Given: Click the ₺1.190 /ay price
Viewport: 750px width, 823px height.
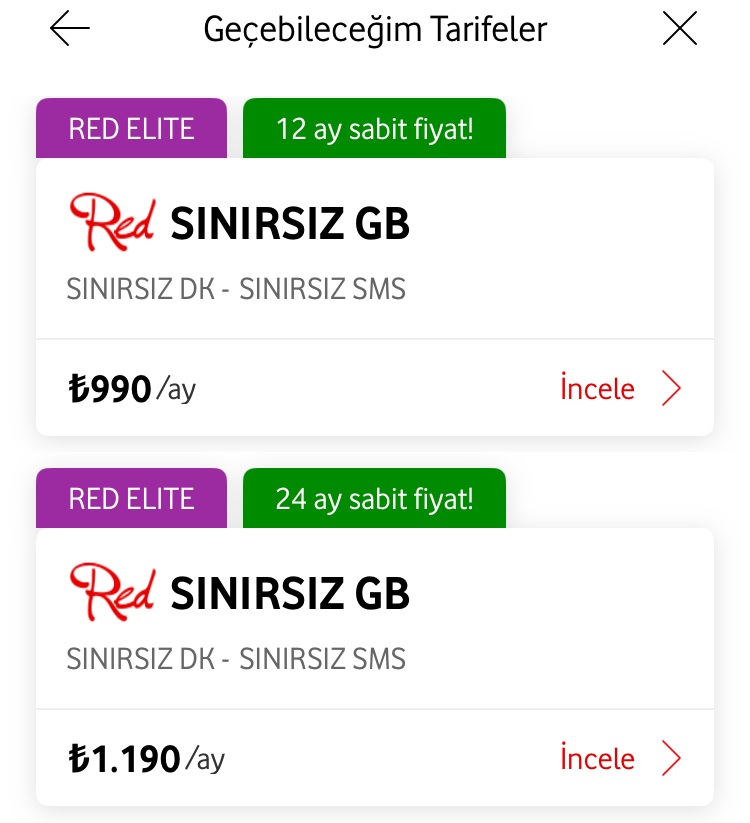Looking at the screenshot, I should coord(147,759).
